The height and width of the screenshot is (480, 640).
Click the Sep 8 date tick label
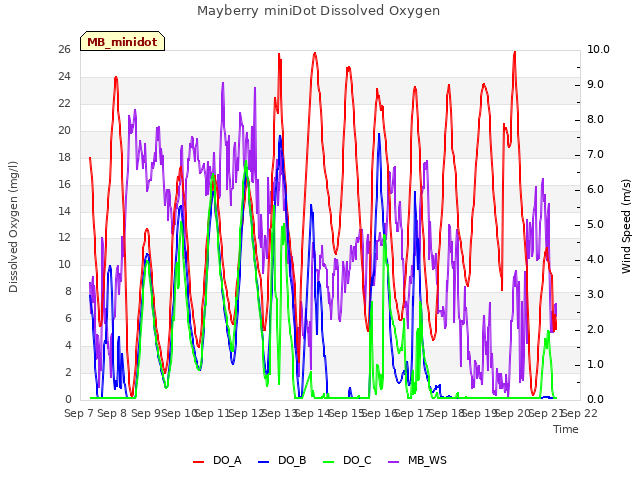point(112,413)
